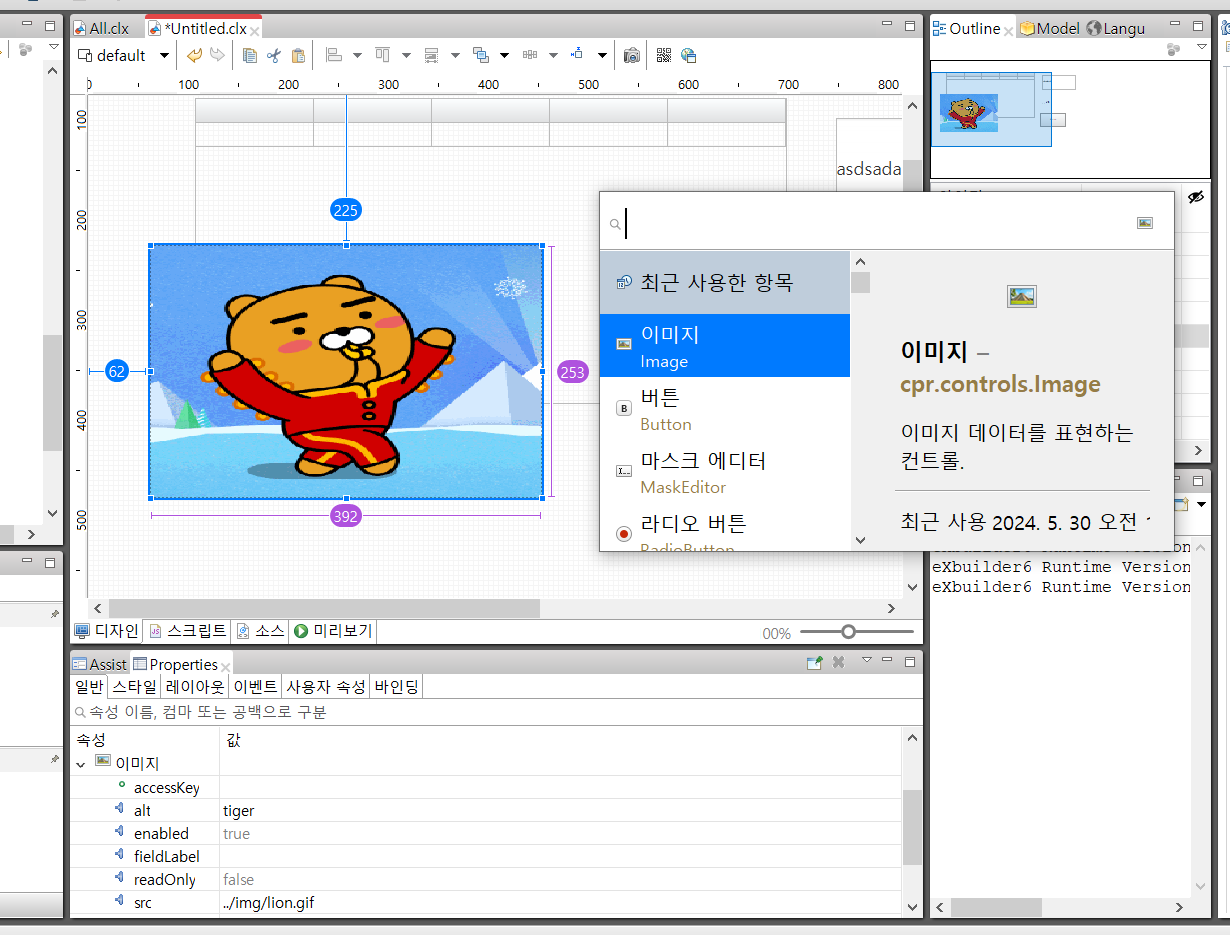Toggle the crossed-eye visibility icon in Outline
The height and width of the screenshot is (935, 1230).
(1195, 197)
